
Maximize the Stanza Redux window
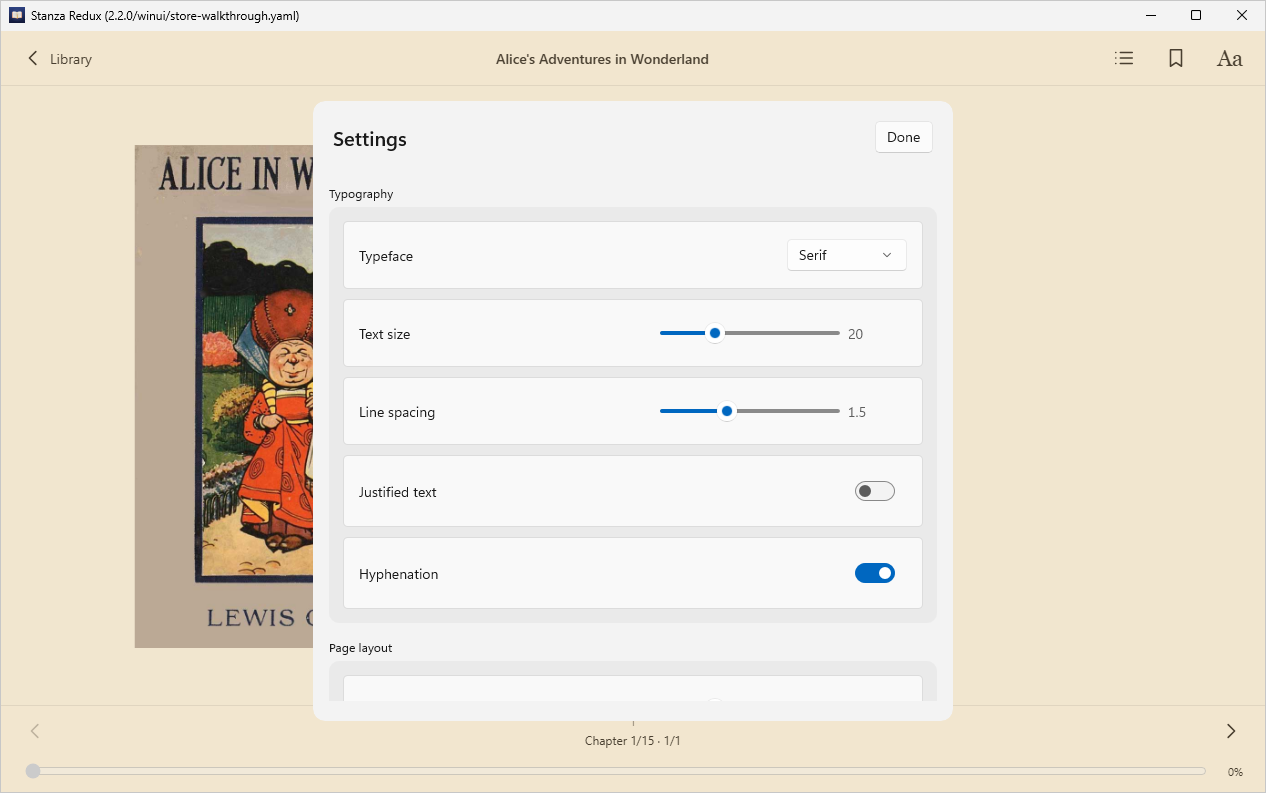(x=1196, y=15)
